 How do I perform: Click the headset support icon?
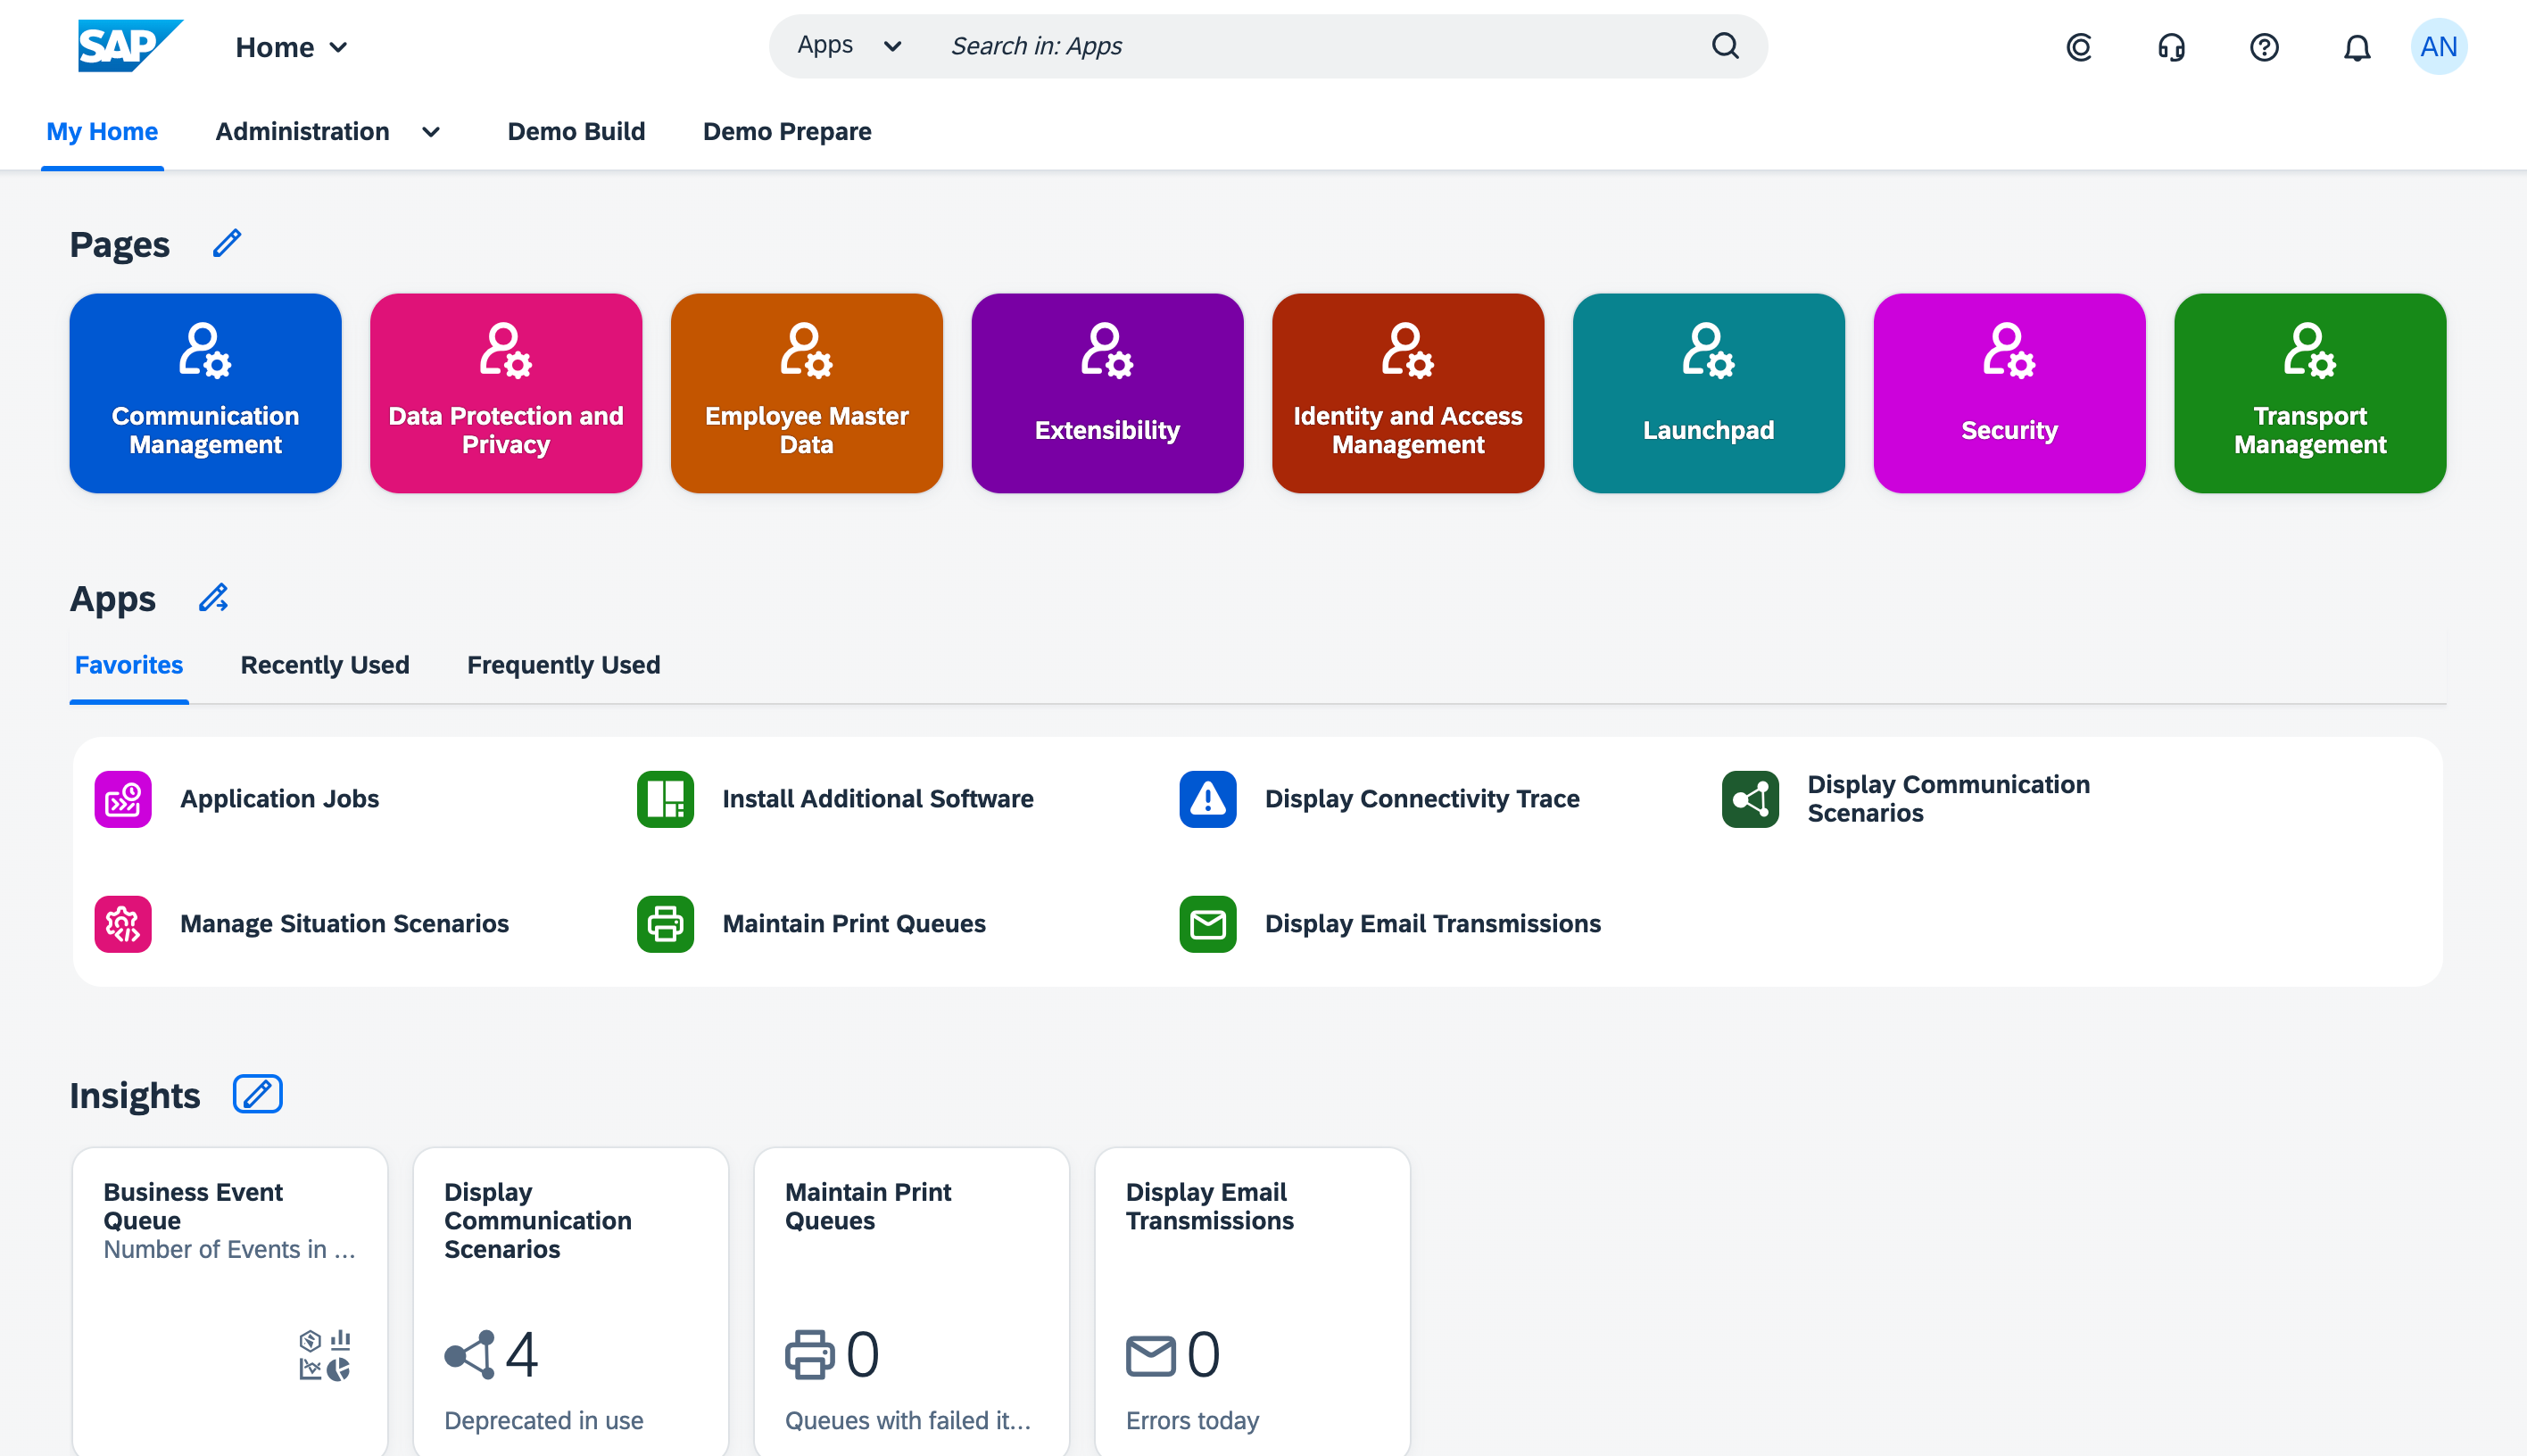click(2171, 47)
